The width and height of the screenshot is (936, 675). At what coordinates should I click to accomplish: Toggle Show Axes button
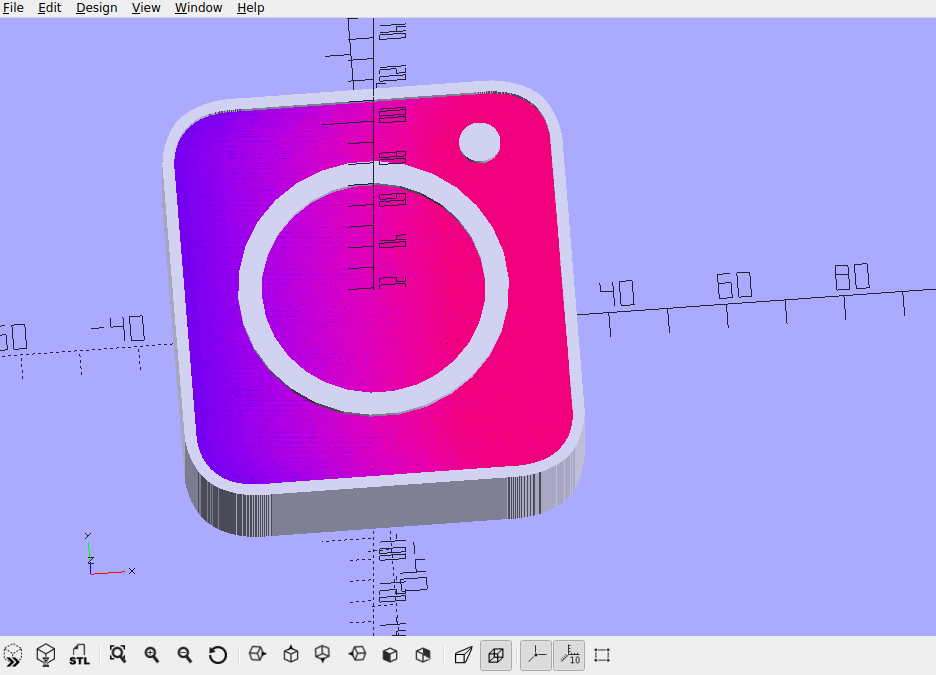535,655
